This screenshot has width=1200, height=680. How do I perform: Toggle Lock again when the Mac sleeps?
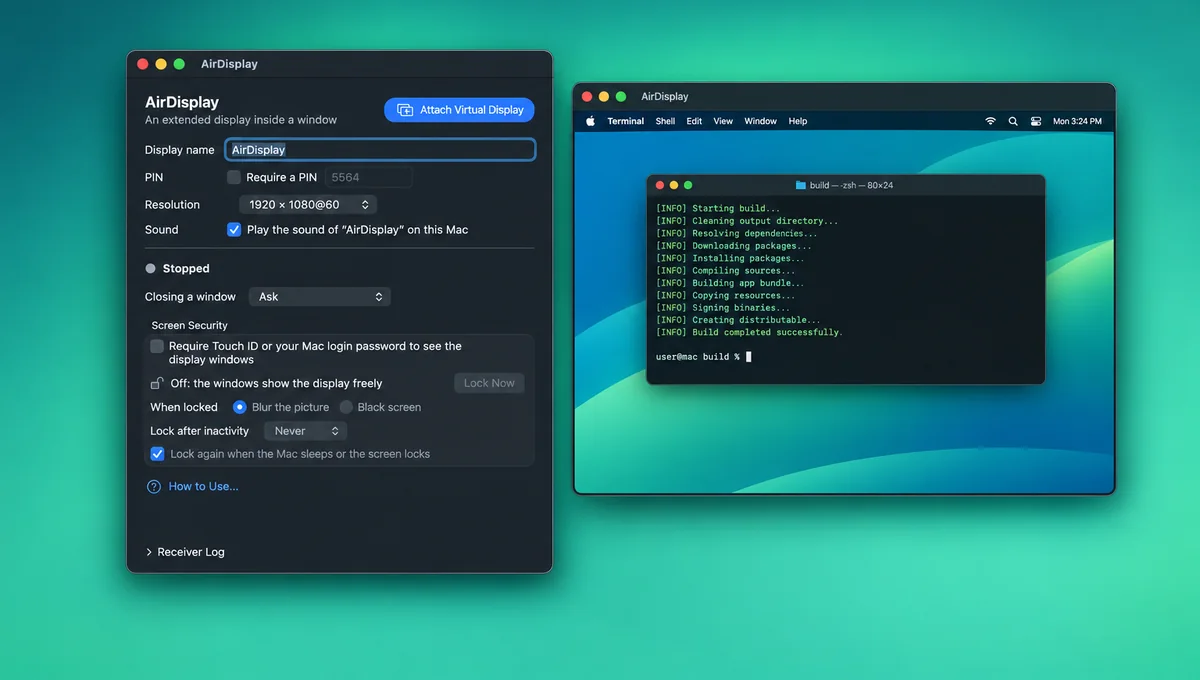pos(157,454)
